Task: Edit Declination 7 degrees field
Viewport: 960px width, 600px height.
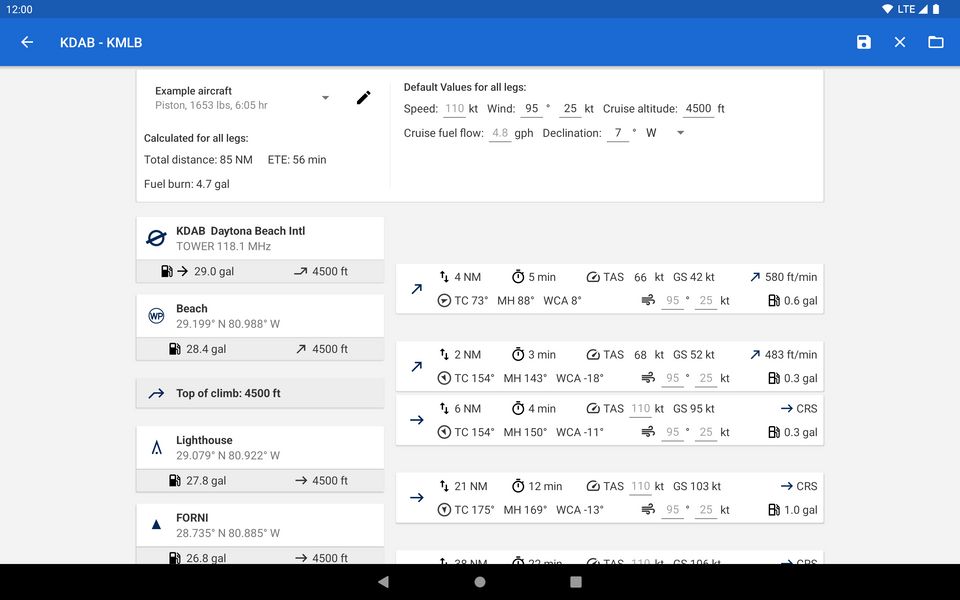Action: [618, 133]
